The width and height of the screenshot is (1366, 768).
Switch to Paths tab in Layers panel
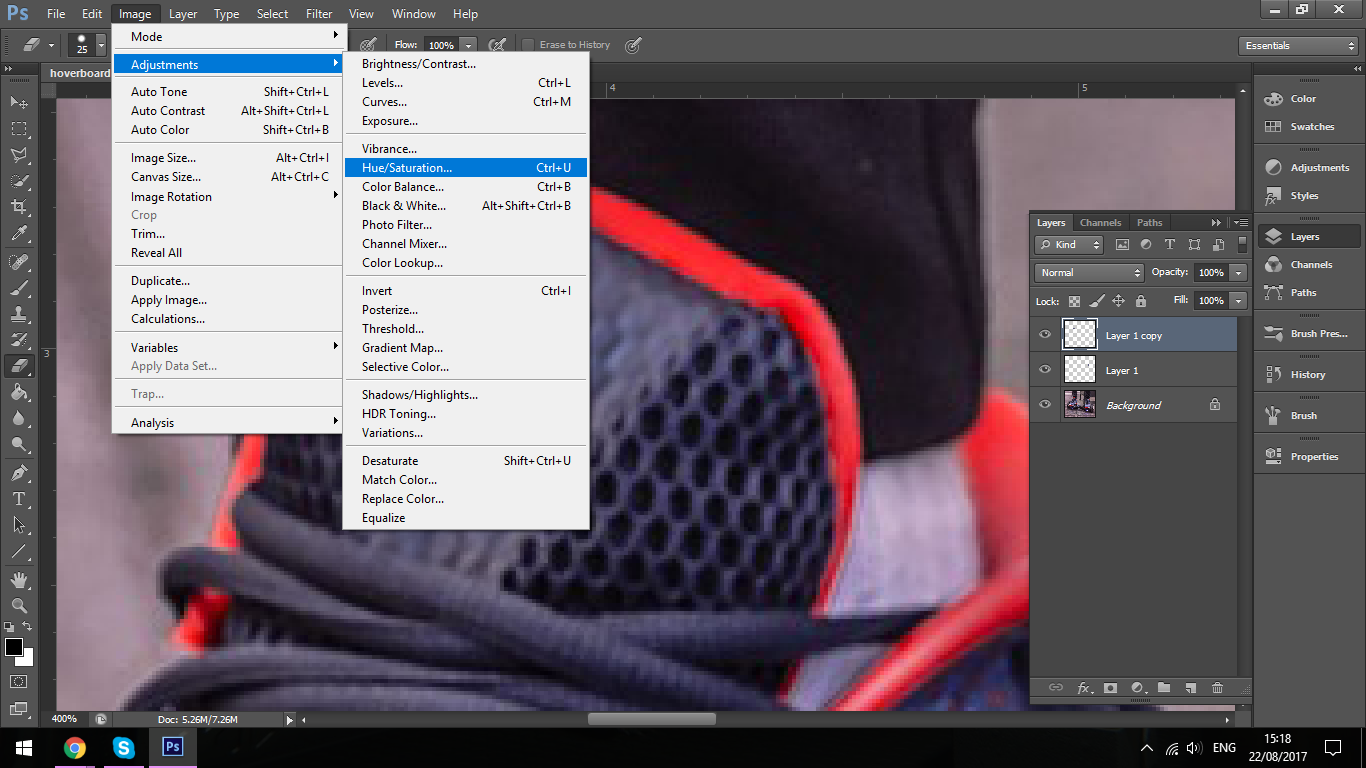[1150, 222]
